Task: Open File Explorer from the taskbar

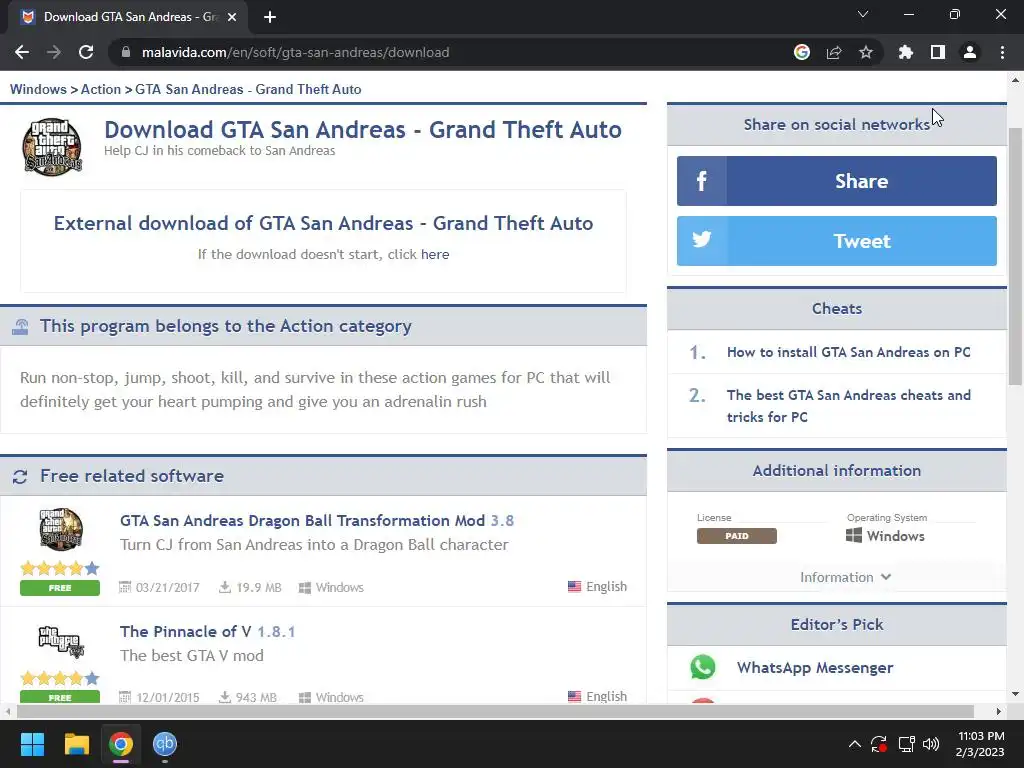Action: pyautogui.click(x=76, y=744)
